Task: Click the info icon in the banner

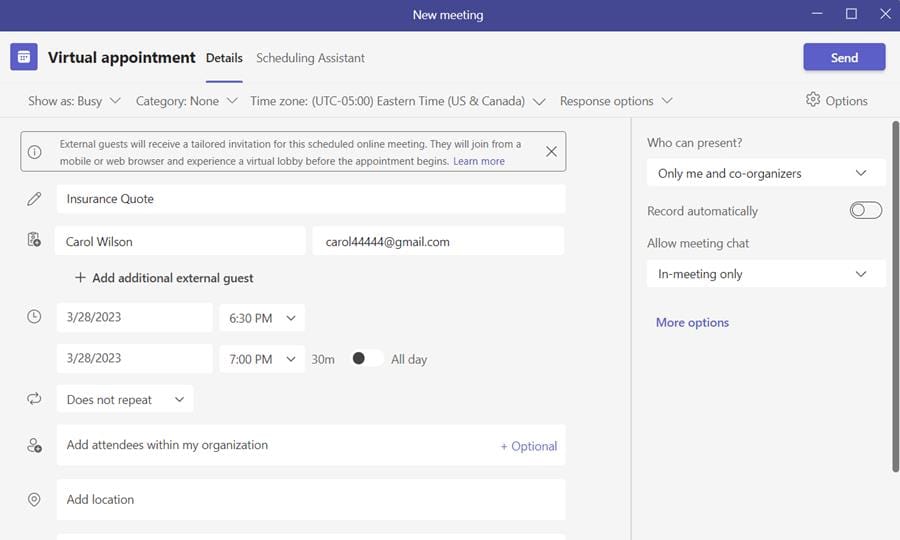Action: [34, 152]
